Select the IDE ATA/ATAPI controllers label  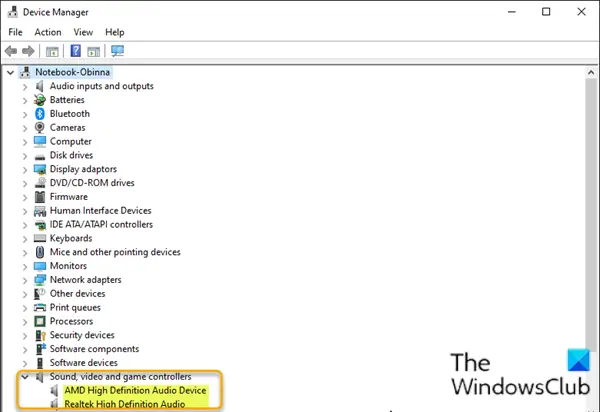[x=101, y=225]
